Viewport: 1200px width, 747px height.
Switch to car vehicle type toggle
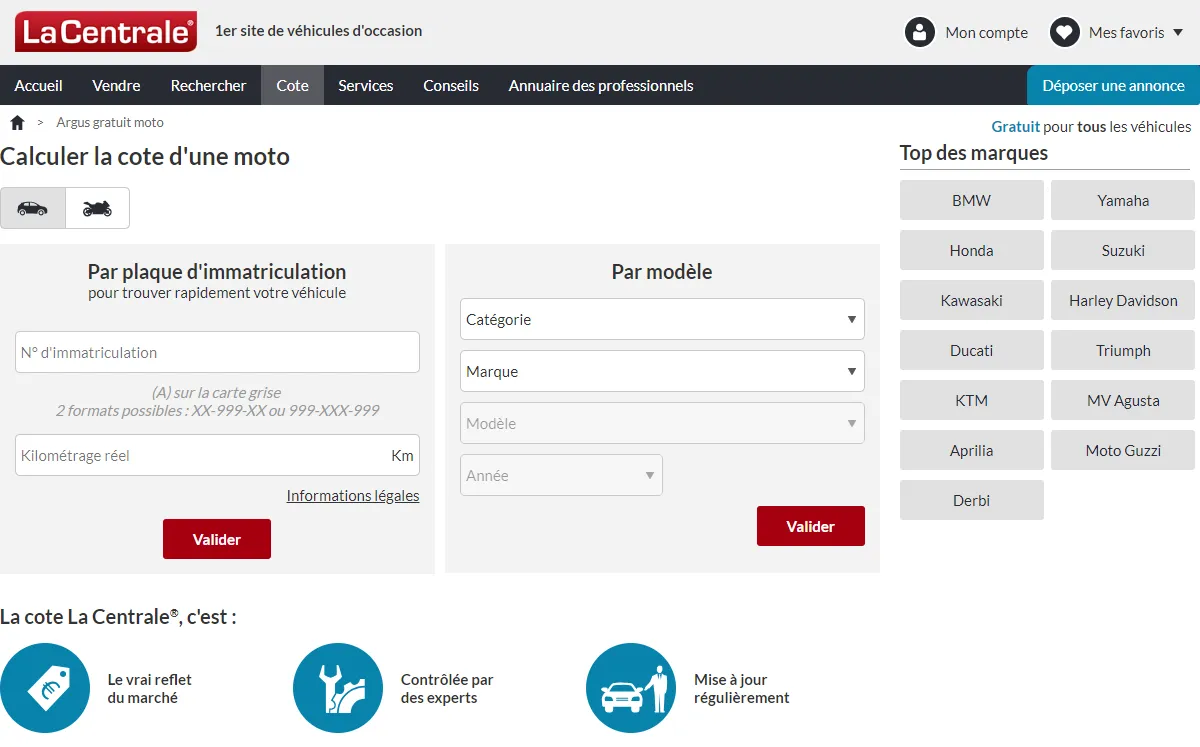coord(33,208)
